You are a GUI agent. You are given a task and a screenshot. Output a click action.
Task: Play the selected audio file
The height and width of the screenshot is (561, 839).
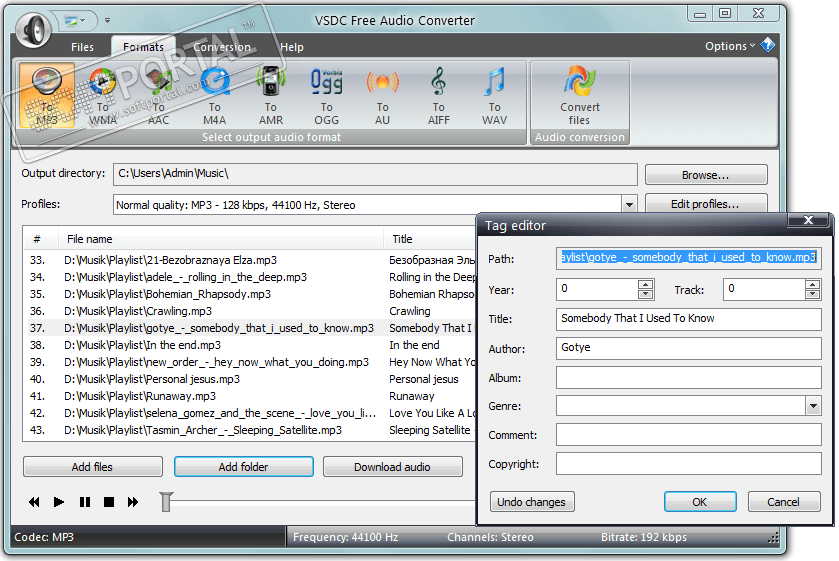tap(59, 502)
